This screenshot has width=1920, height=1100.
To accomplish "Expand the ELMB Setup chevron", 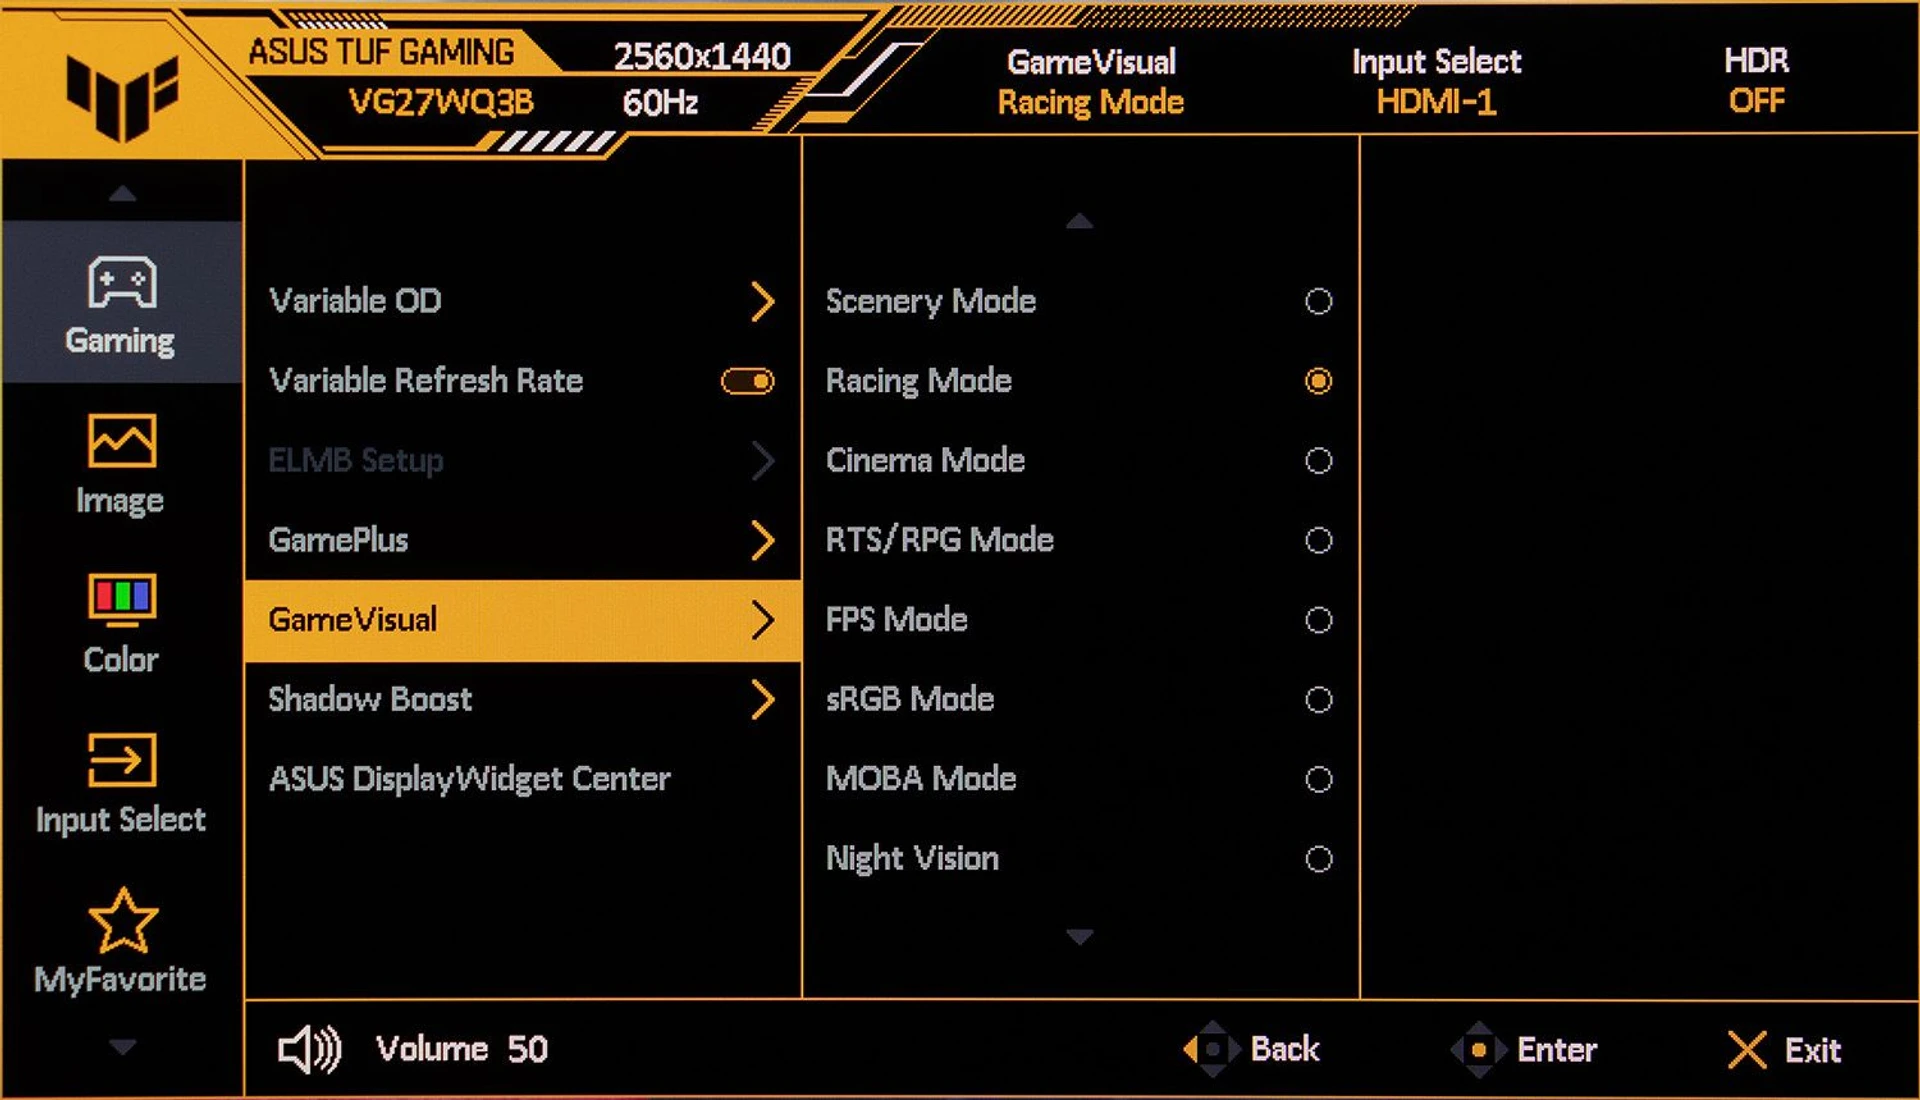I will pos(763,461).
